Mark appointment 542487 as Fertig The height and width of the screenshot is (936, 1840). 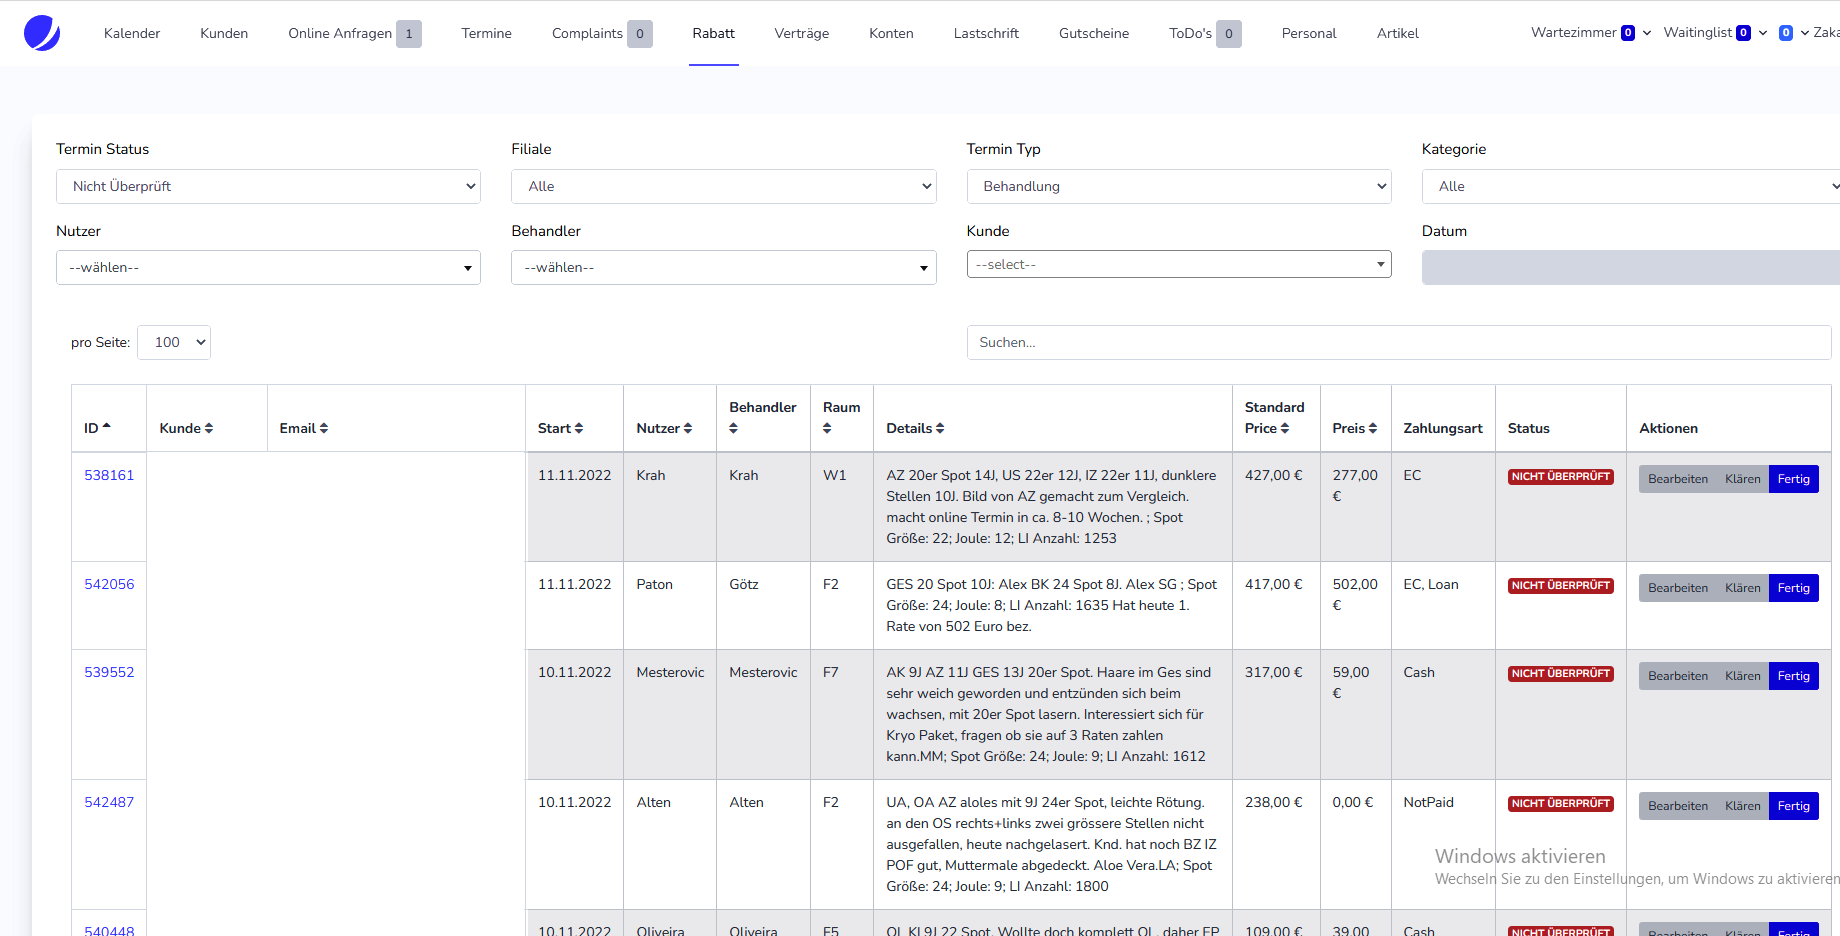pyautogui.click(x=1794, y=806)
